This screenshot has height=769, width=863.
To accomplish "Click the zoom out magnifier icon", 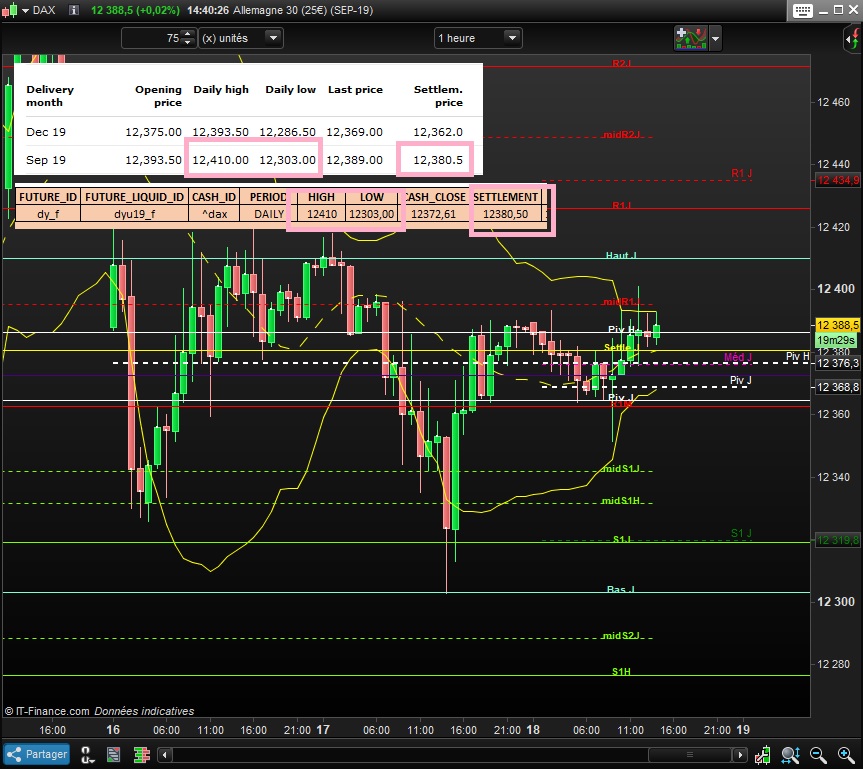I will point(818,755).
